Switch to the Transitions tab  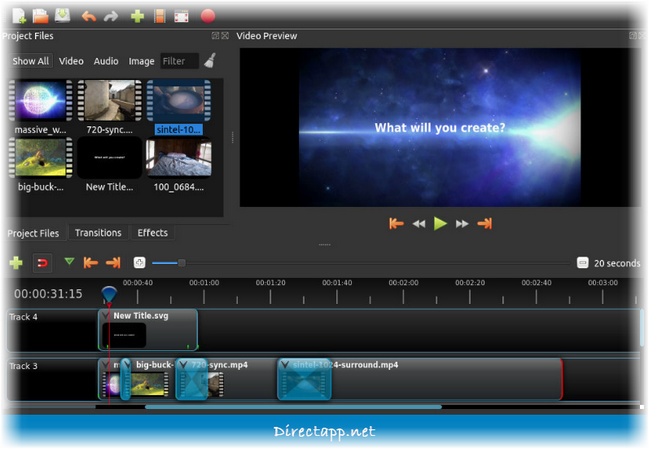[98, 233]
